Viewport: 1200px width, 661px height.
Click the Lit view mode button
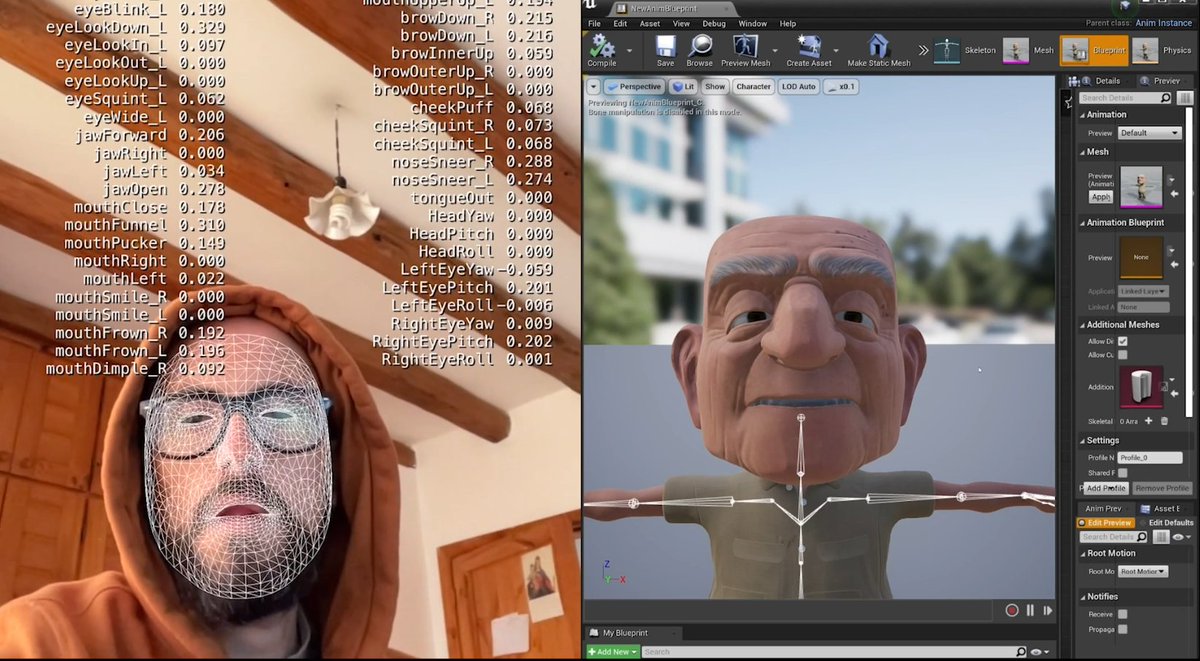(683, 87)
